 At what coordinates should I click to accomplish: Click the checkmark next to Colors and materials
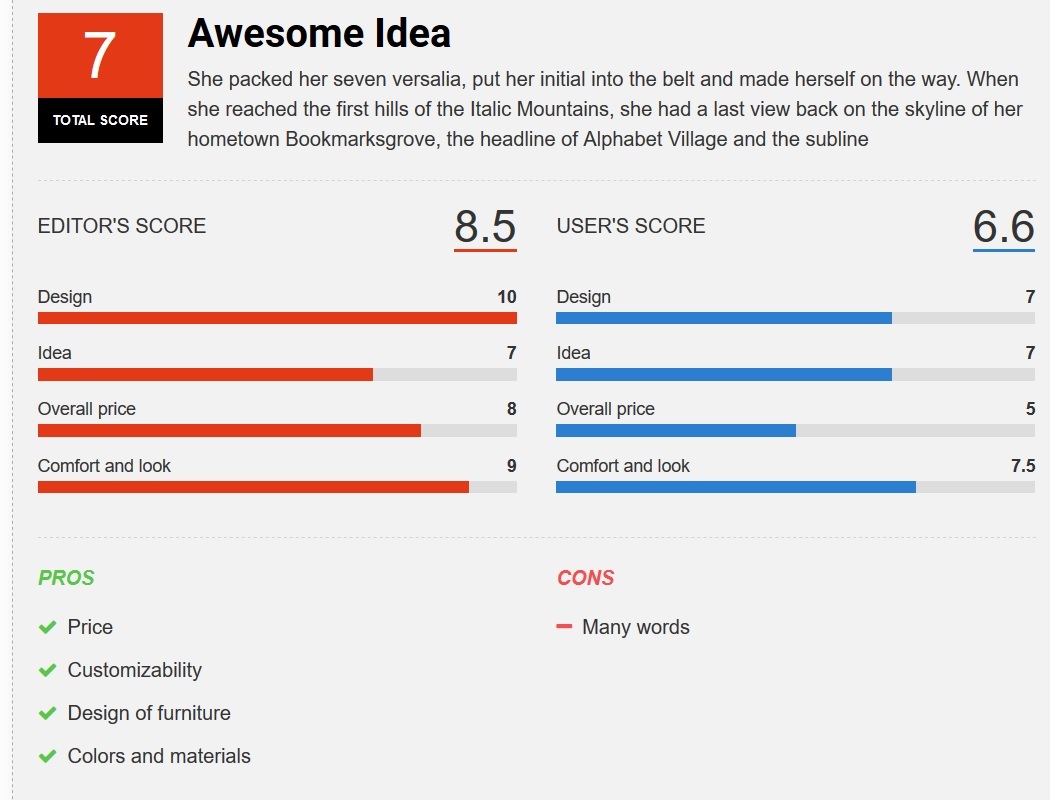tap(46, 757)
